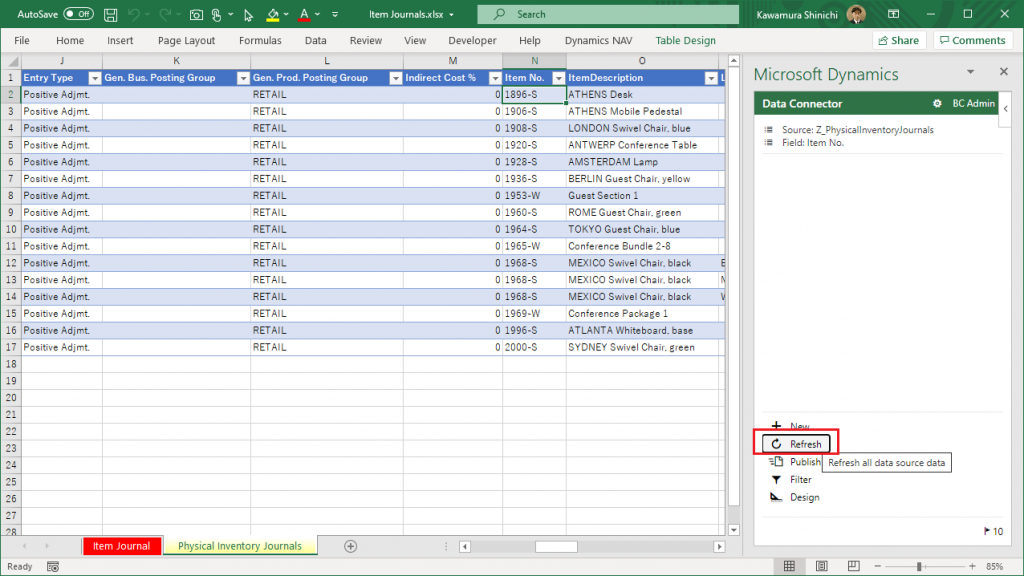This screenshot has height=576, width=1024.
Task: Toggle the AutoSave switch
Action: pyautogui.click(x=78, y=14)
